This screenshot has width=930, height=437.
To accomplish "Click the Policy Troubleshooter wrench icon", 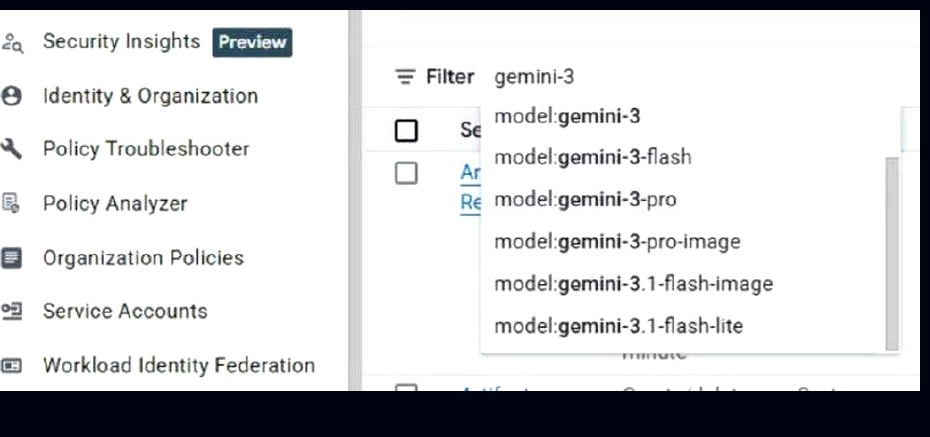I will (11, 149).
